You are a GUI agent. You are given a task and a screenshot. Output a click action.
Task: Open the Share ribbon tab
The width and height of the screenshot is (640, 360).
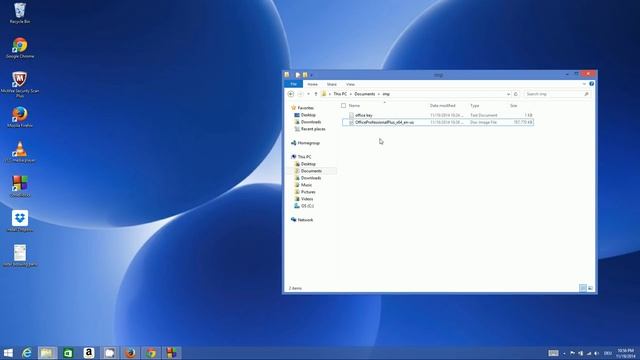pos(331,84)
